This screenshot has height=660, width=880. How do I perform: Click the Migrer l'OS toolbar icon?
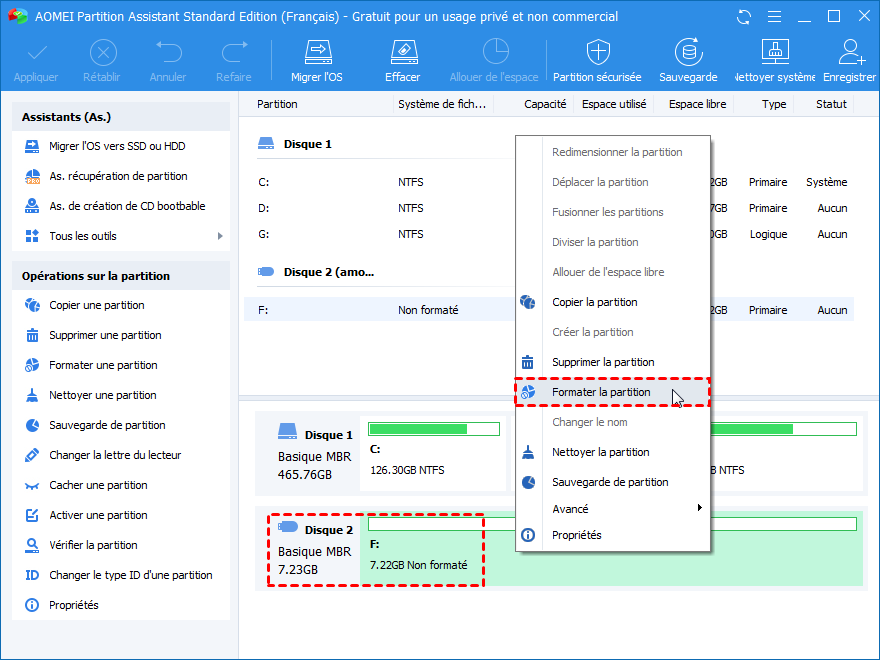[x=318, y=53]
